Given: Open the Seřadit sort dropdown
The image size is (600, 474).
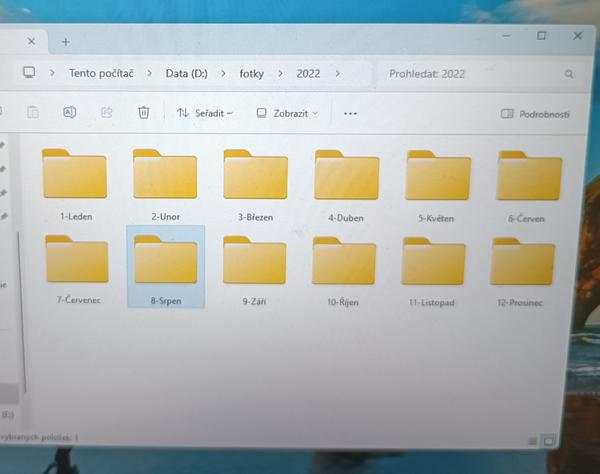Looking at the screenshot, I should (204, 113).
